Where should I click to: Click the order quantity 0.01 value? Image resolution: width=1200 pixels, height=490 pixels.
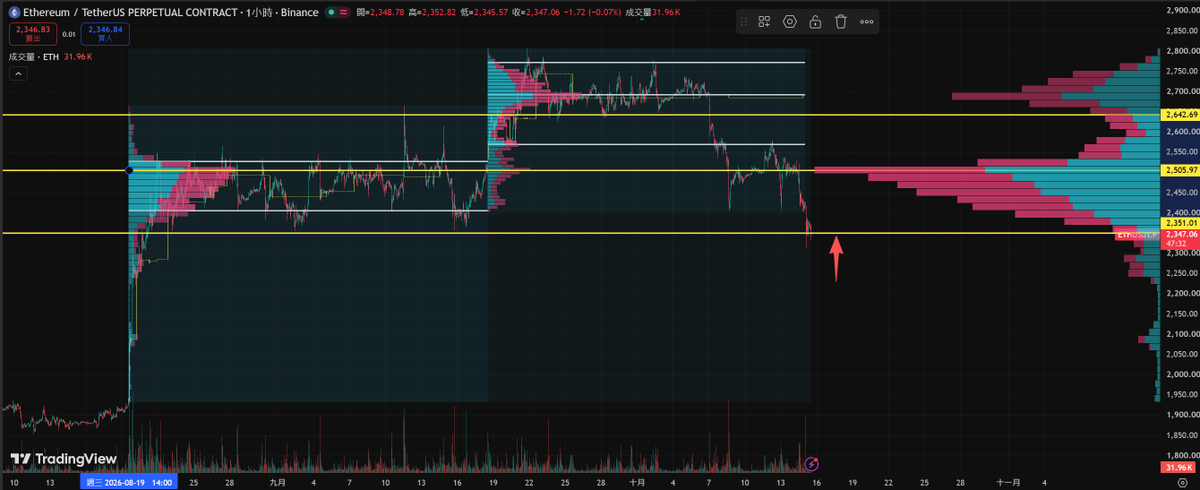(x=68, y=34)
